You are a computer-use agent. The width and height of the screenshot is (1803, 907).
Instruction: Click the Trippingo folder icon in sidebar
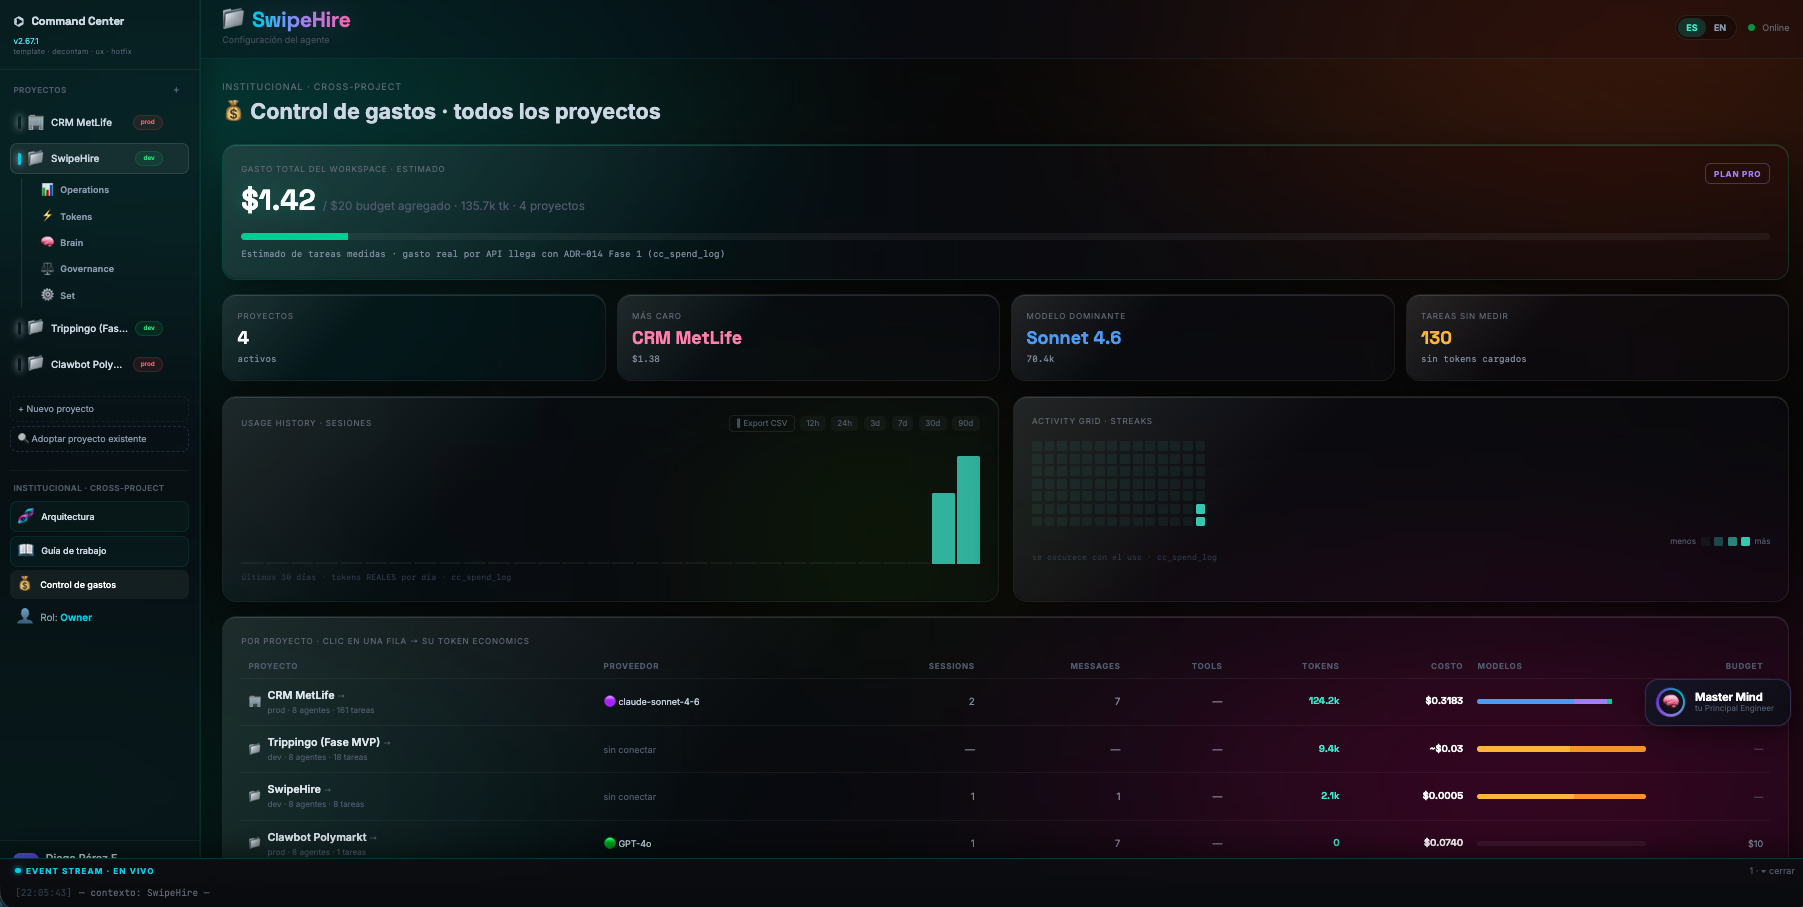click(x=36, y=328)
